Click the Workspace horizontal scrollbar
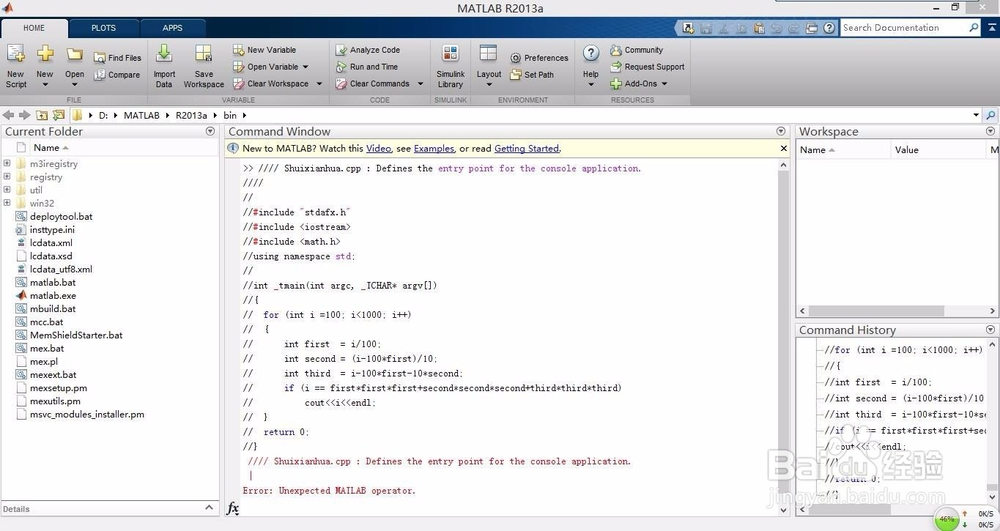The height and width of the screenshot is (531, 1000). (876, 311)
